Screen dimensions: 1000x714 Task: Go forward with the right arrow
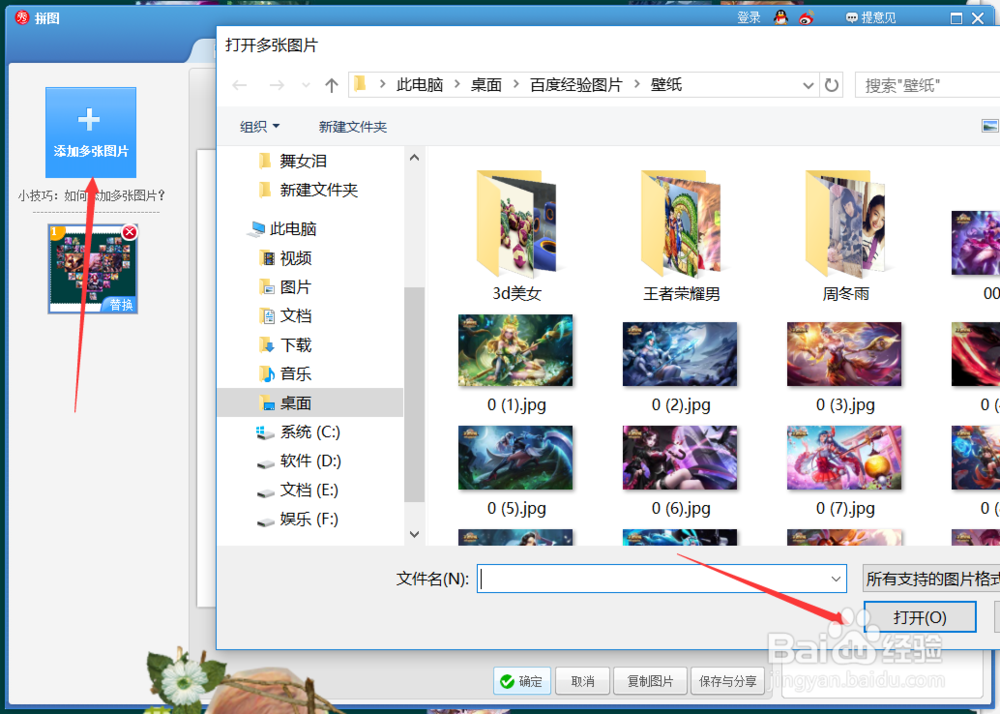point(277,85)
